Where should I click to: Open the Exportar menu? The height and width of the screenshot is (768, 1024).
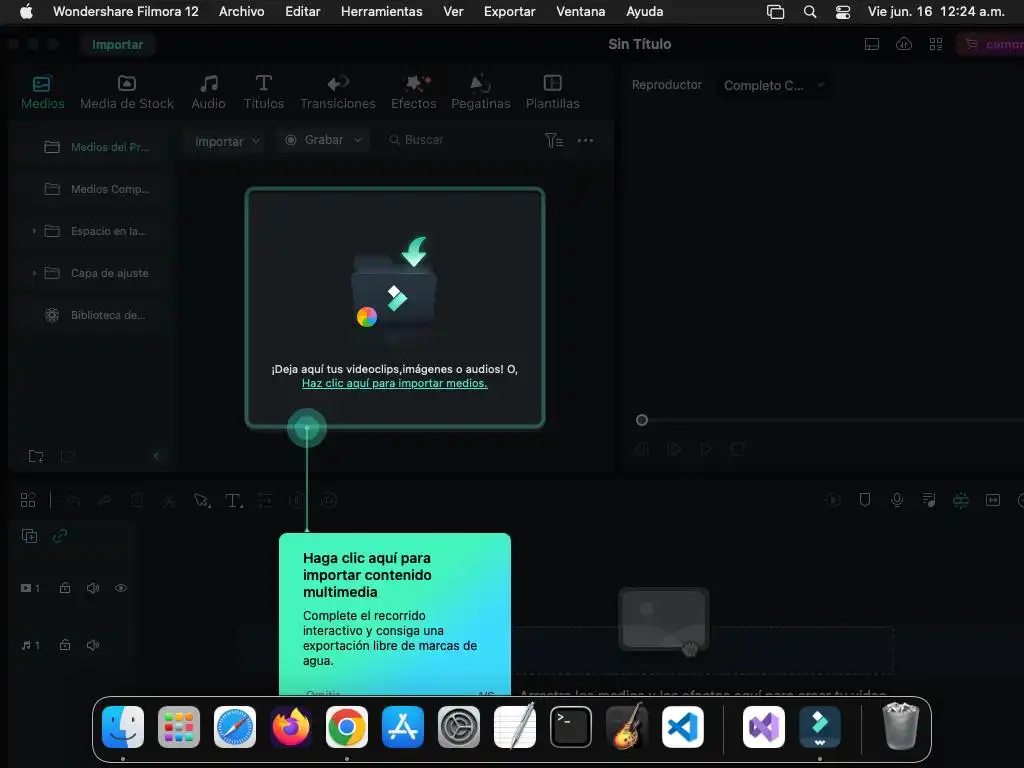tap(509, 11)
